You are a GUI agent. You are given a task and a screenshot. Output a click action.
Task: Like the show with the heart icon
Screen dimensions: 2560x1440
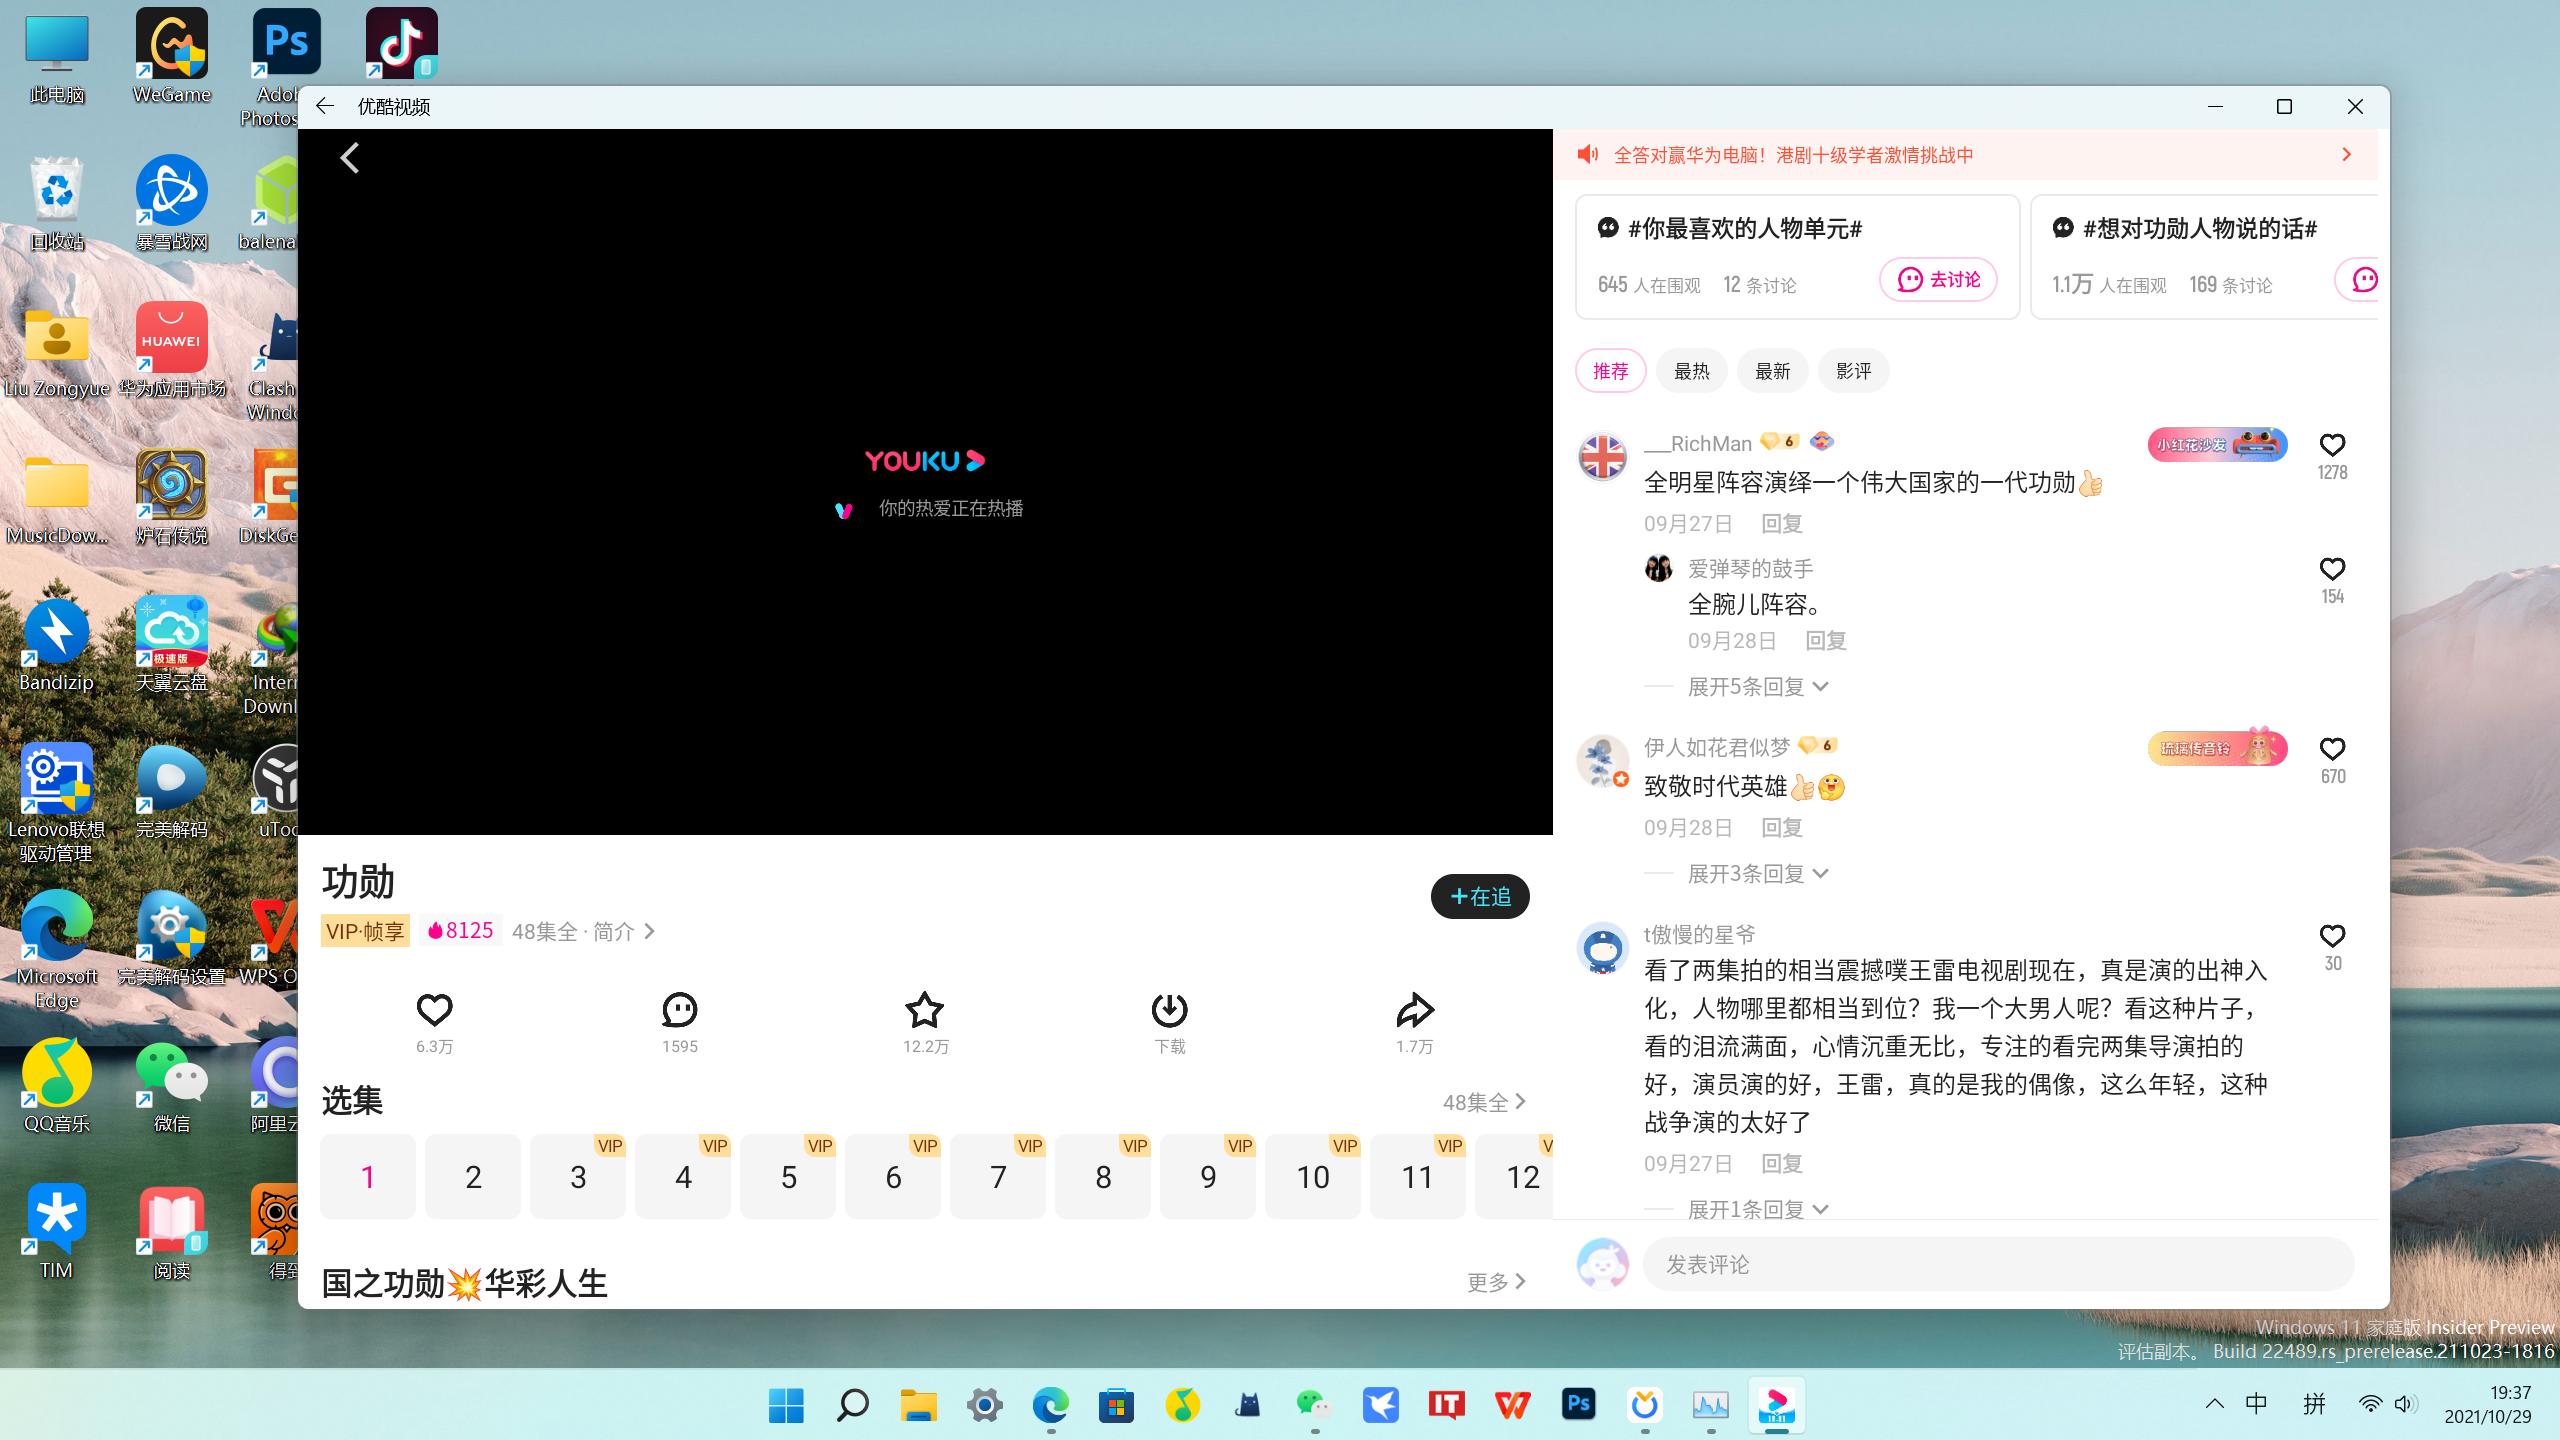(434, 1011)
